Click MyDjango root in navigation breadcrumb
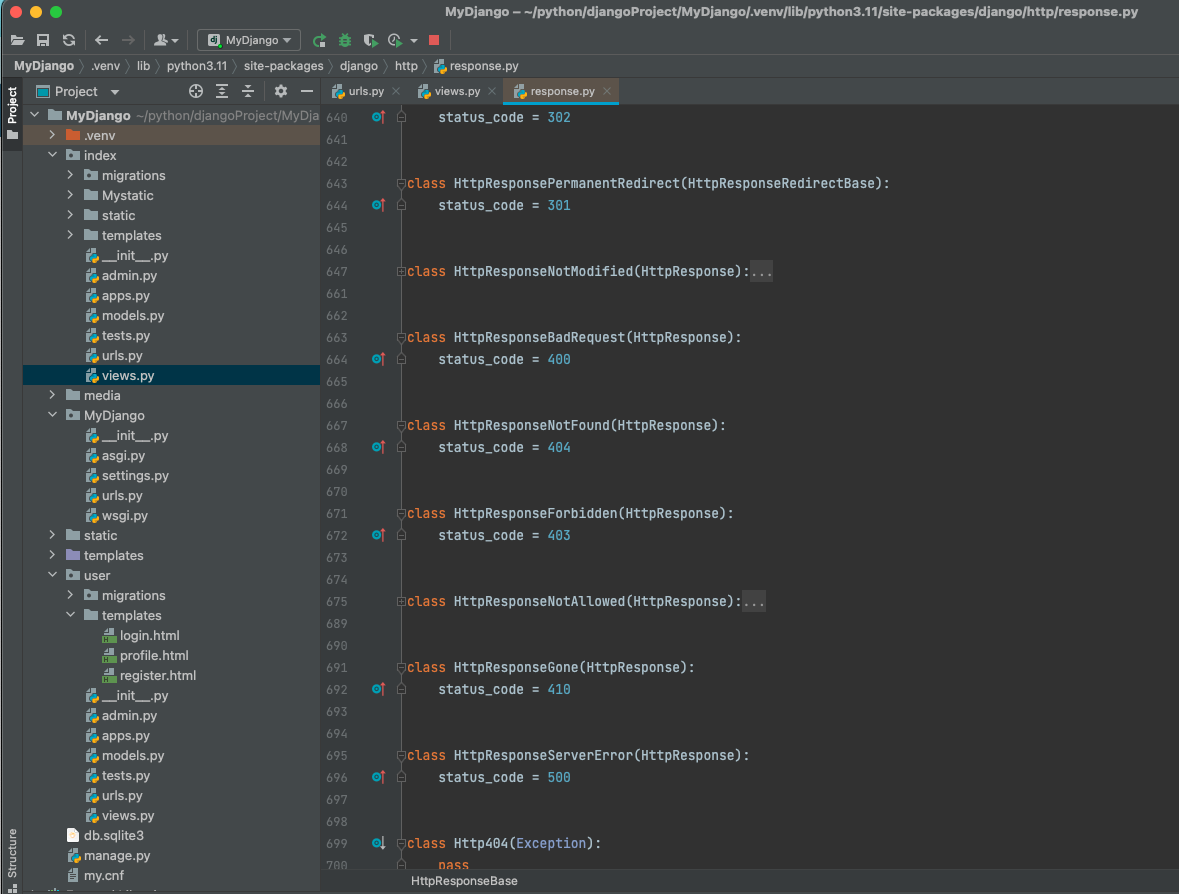The image size is (1179, 894). point(44,66)
